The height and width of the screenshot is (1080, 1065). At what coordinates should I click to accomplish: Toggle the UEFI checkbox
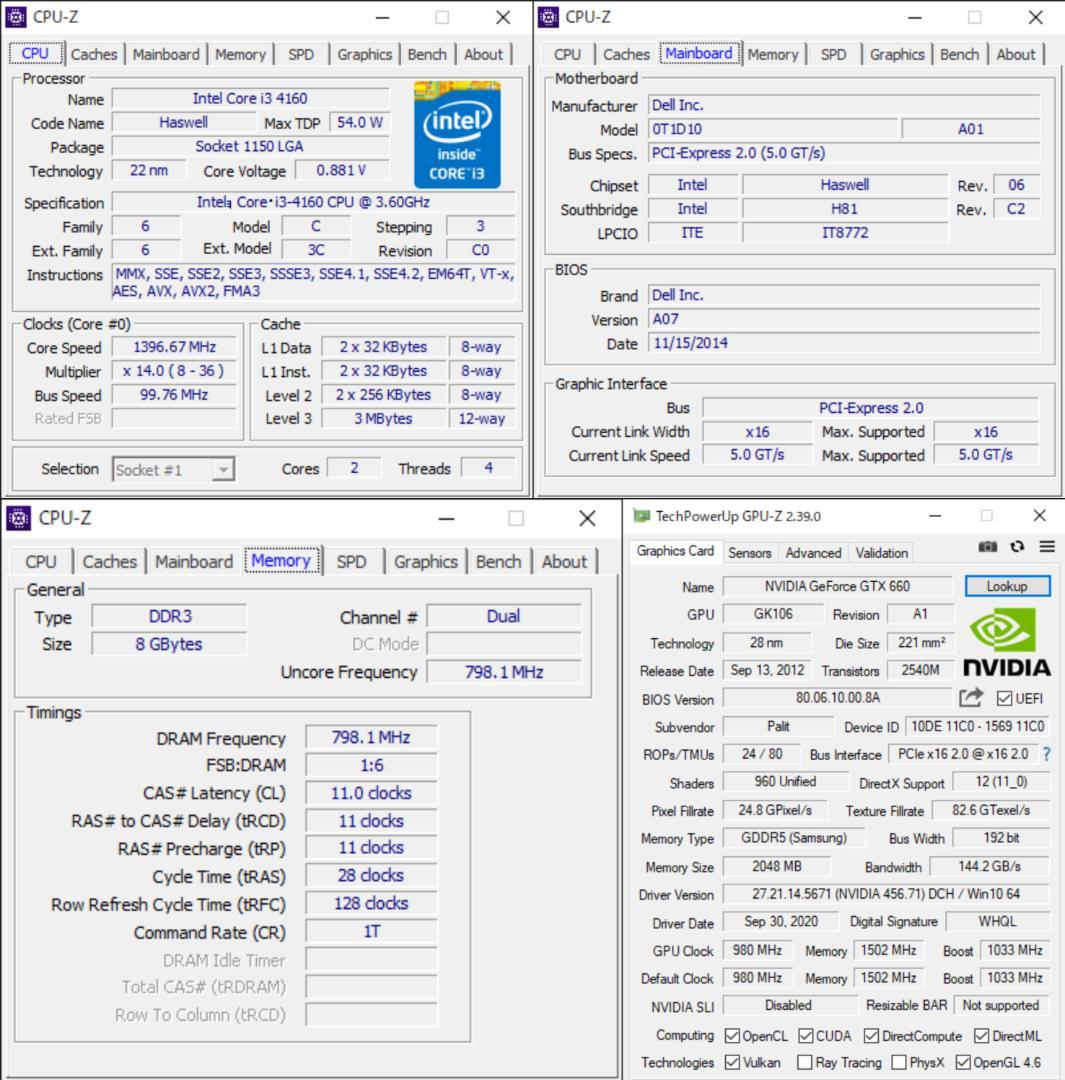pos(1004,698)
